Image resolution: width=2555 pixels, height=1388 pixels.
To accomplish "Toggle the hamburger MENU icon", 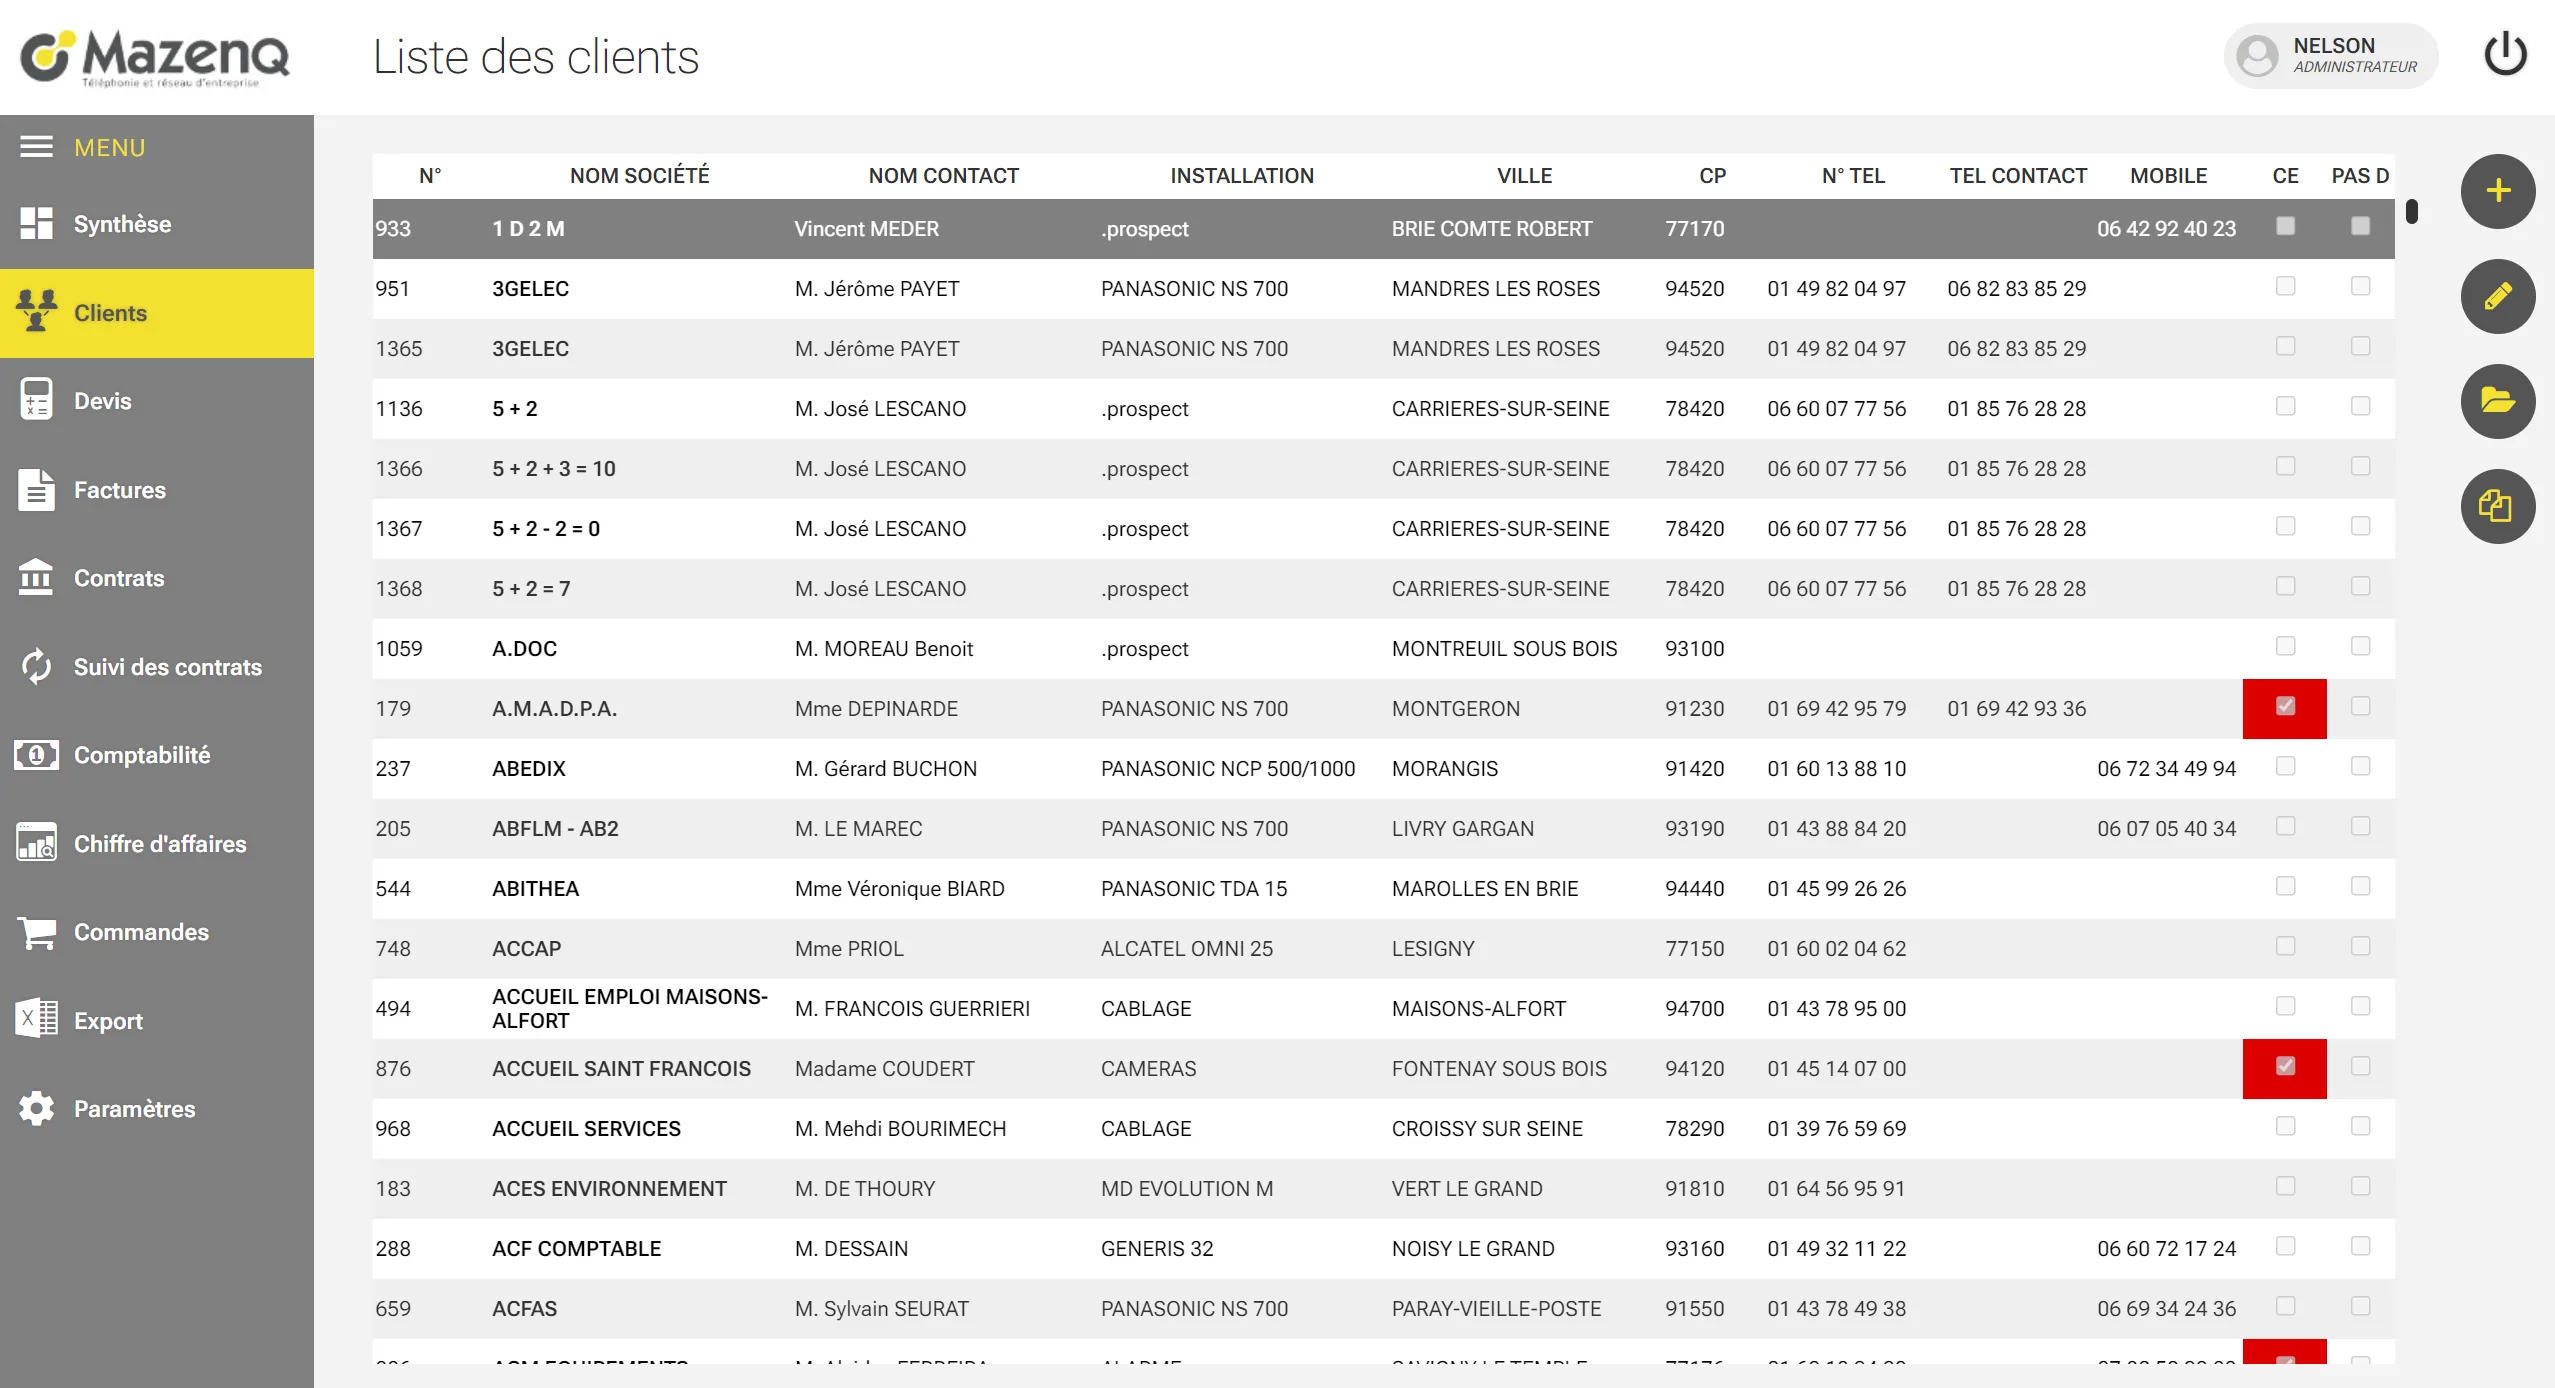I will [x=37, y=147].
